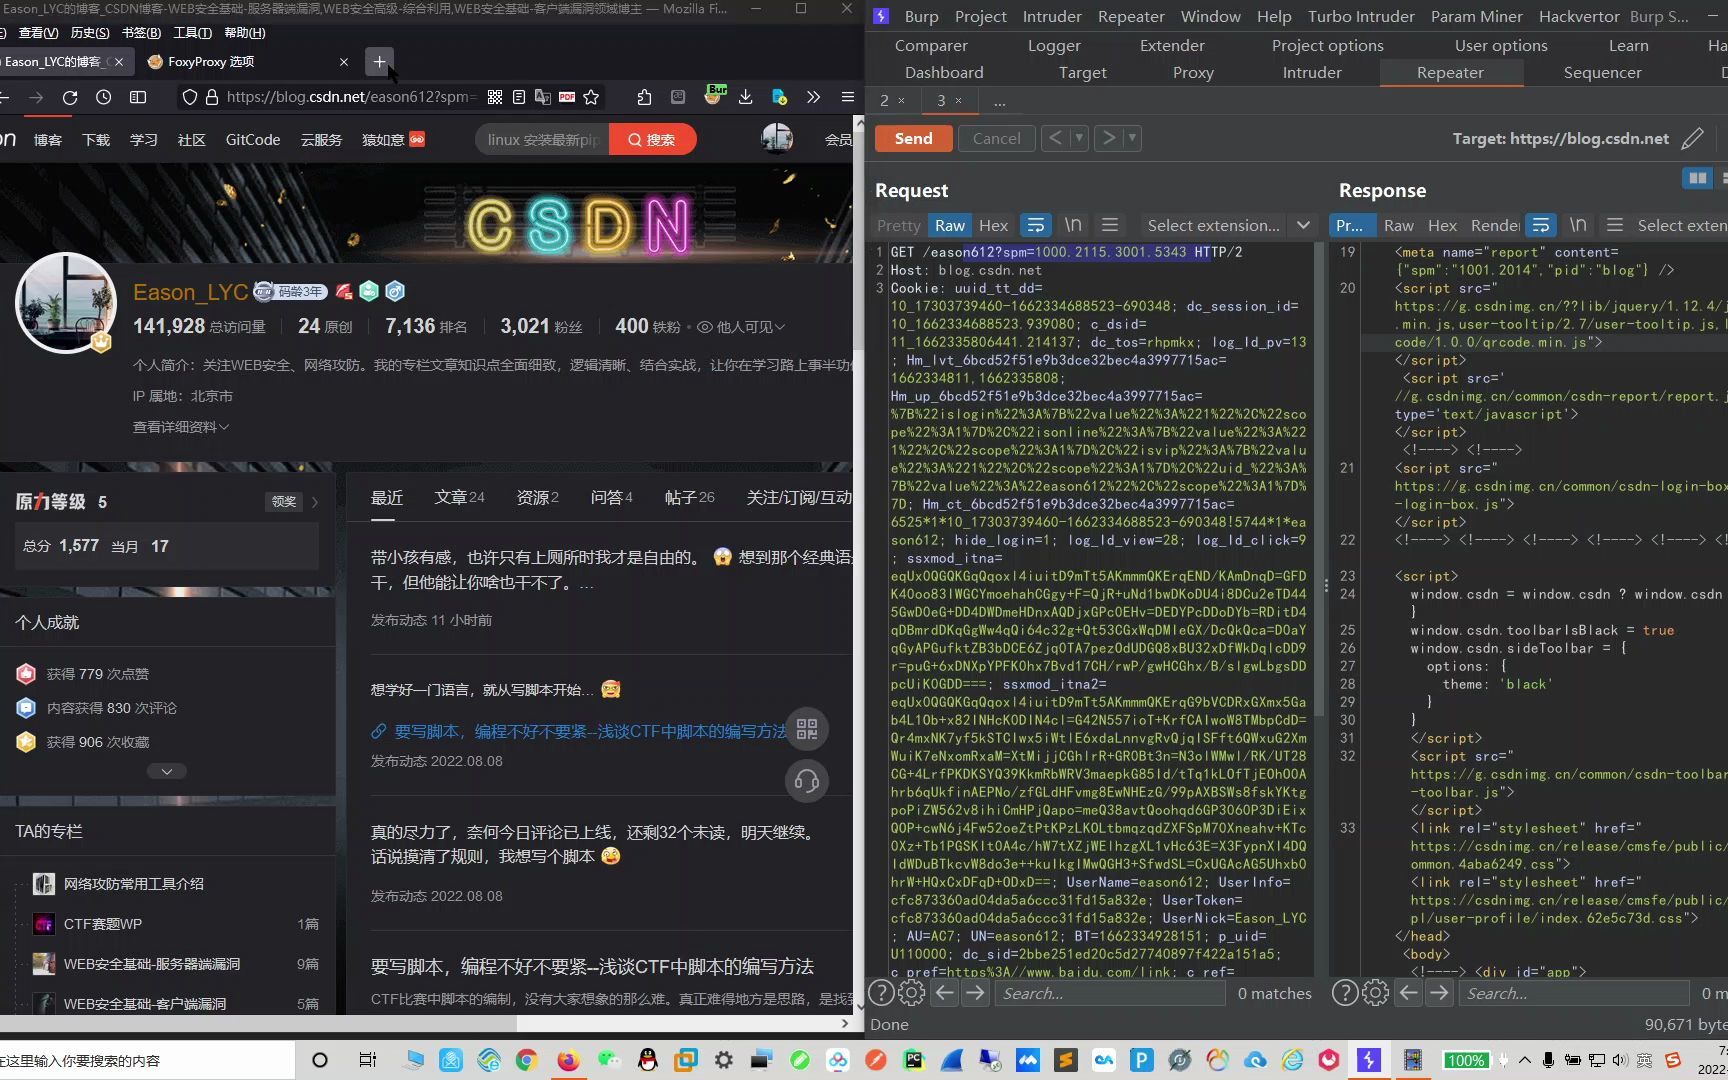Toggle reader view in address bar
Viewport: 1728px width, 1080px height.
519,97
